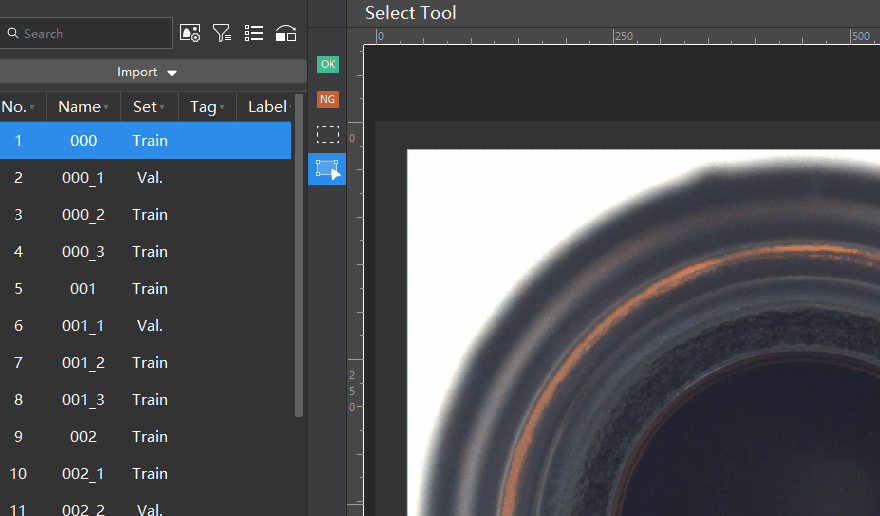Click the Label column header
Image resolution: width=880 pixels, height=516 pixels.
pyautogui.click(x=267, y=107)
